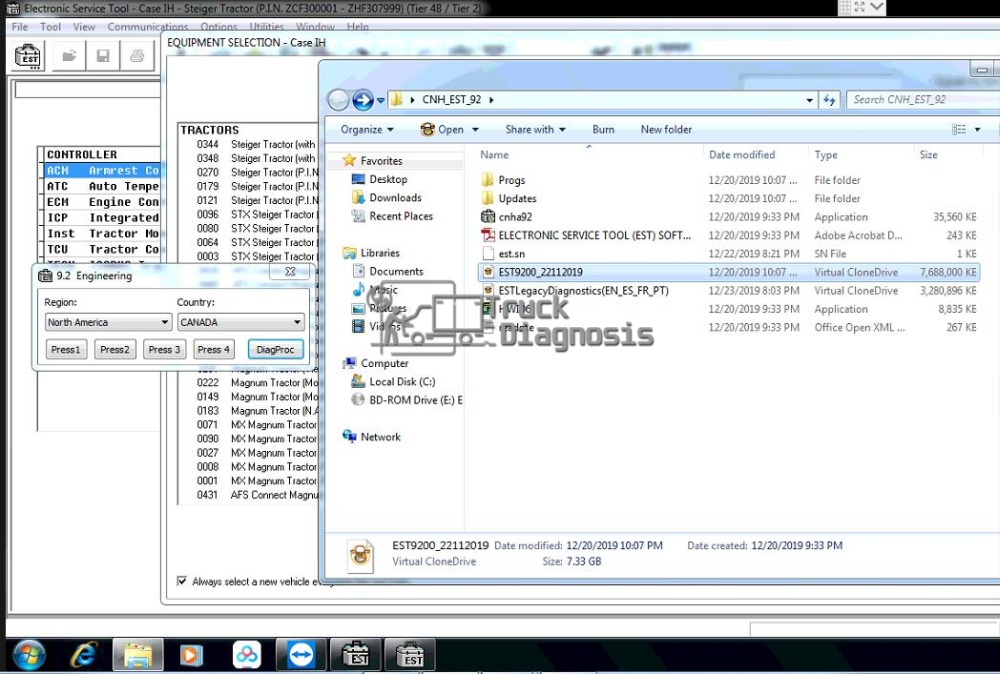Screen dimensions: 1000x674
Task: Click the save diskette toolbar icon
Action: [103, 56]
